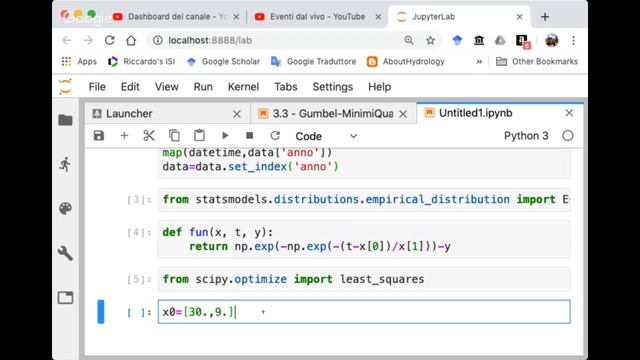Open the Help menu
The width and height of the screenshot is (640, 360).
[x=380, y=87]
